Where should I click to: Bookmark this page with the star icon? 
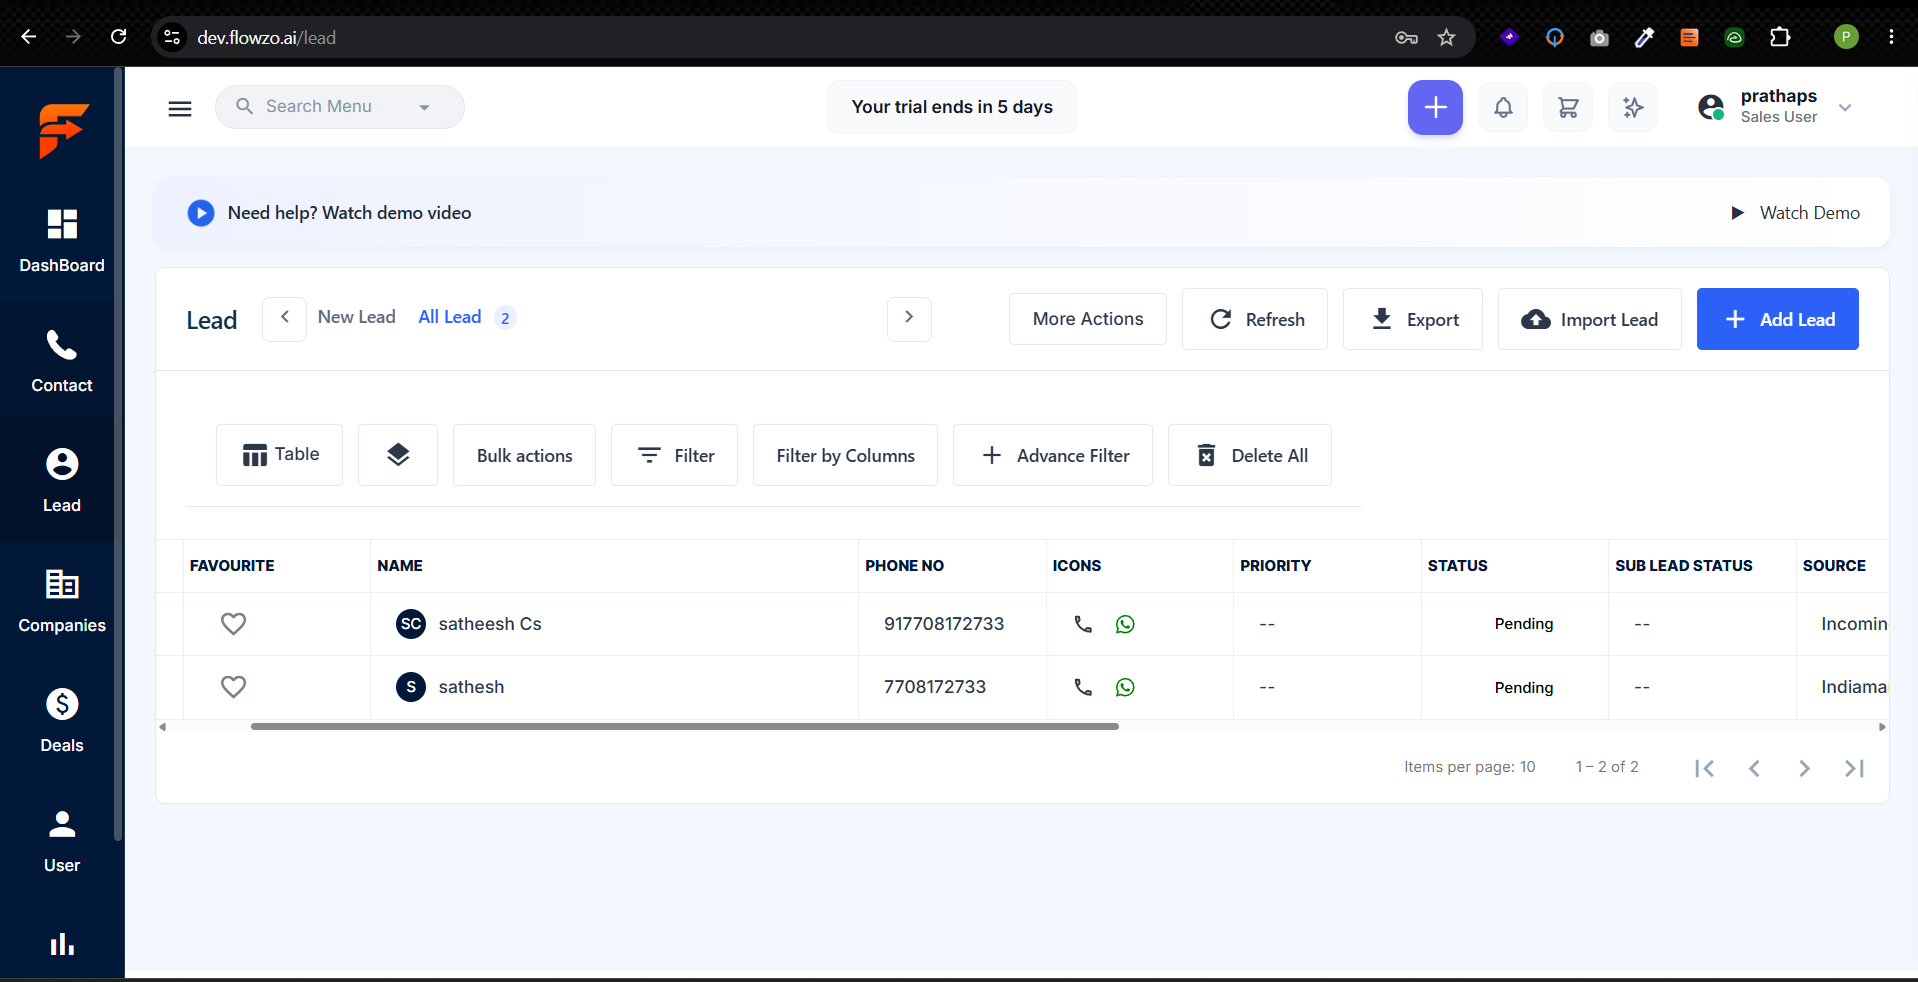coord(1446,38)
